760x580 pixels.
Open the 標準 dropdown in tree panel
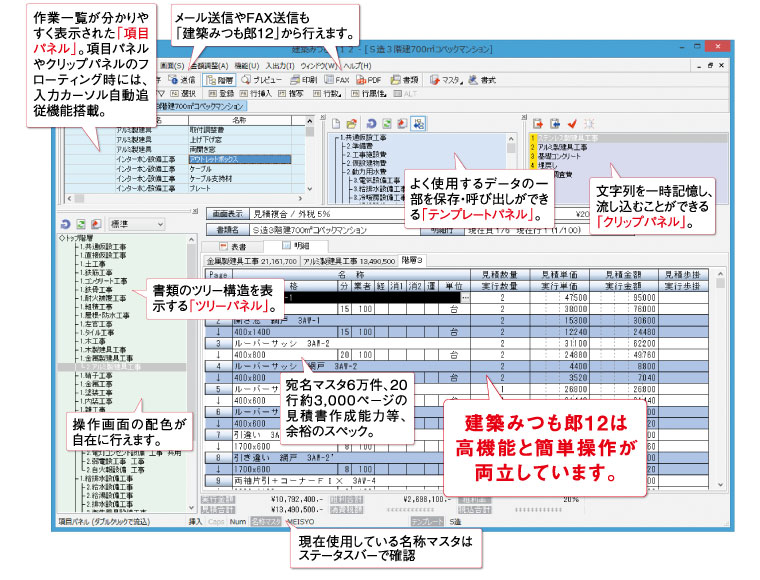137,224
